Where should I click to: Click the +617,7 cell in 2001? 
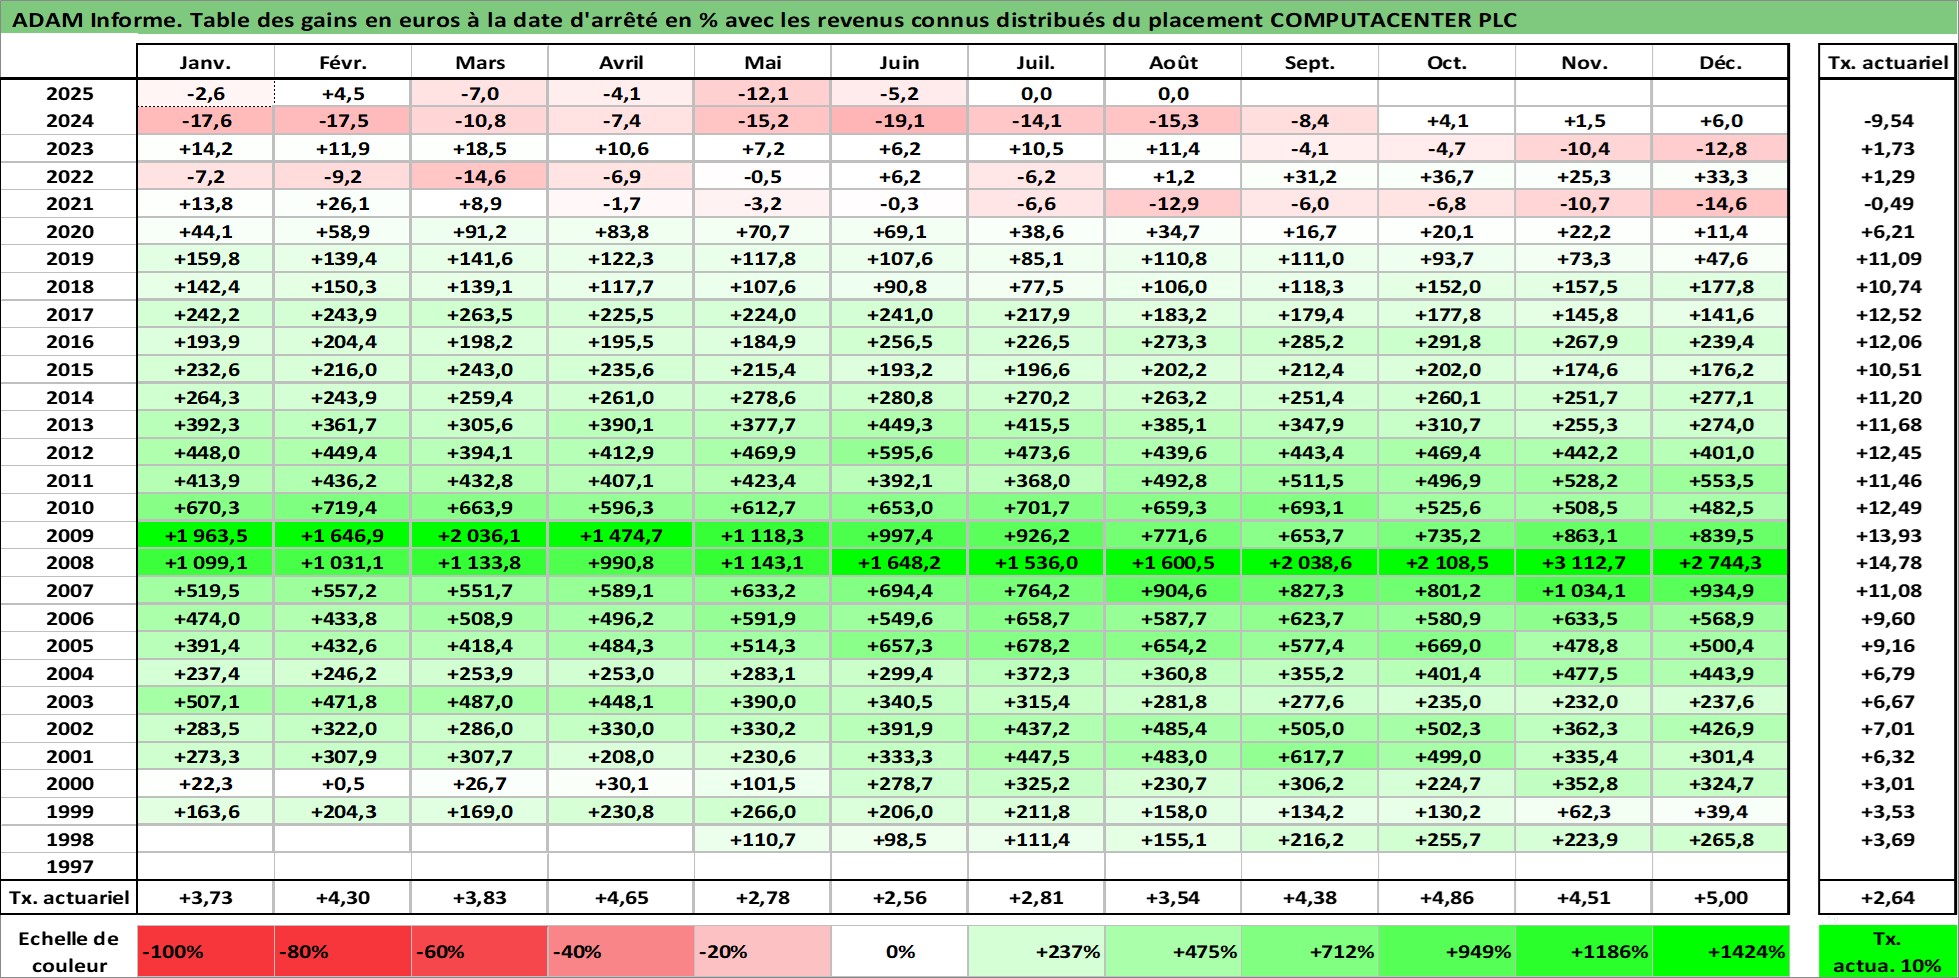(x=1310, y=757)
